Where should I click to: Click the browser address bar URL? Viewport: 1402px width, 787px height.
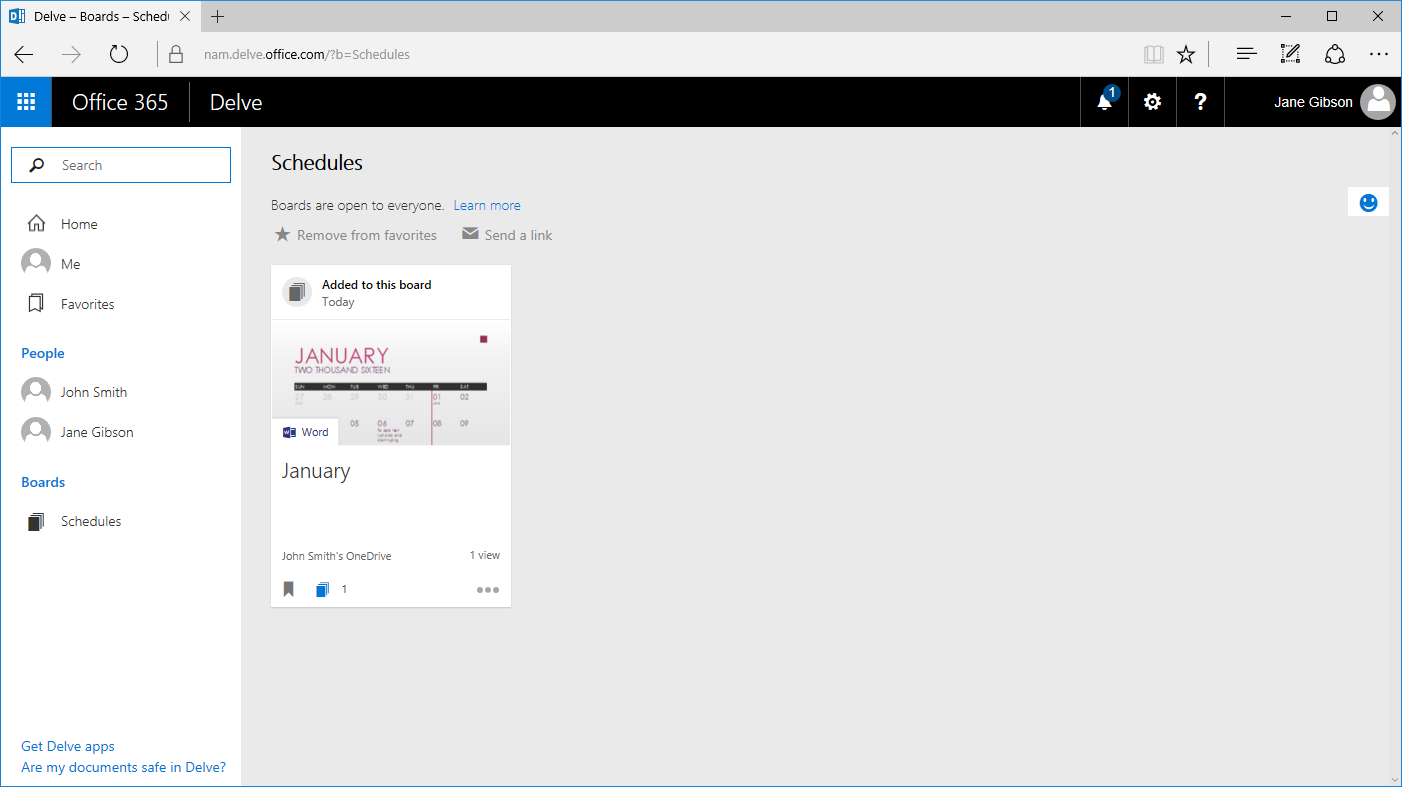pos(307,54)
